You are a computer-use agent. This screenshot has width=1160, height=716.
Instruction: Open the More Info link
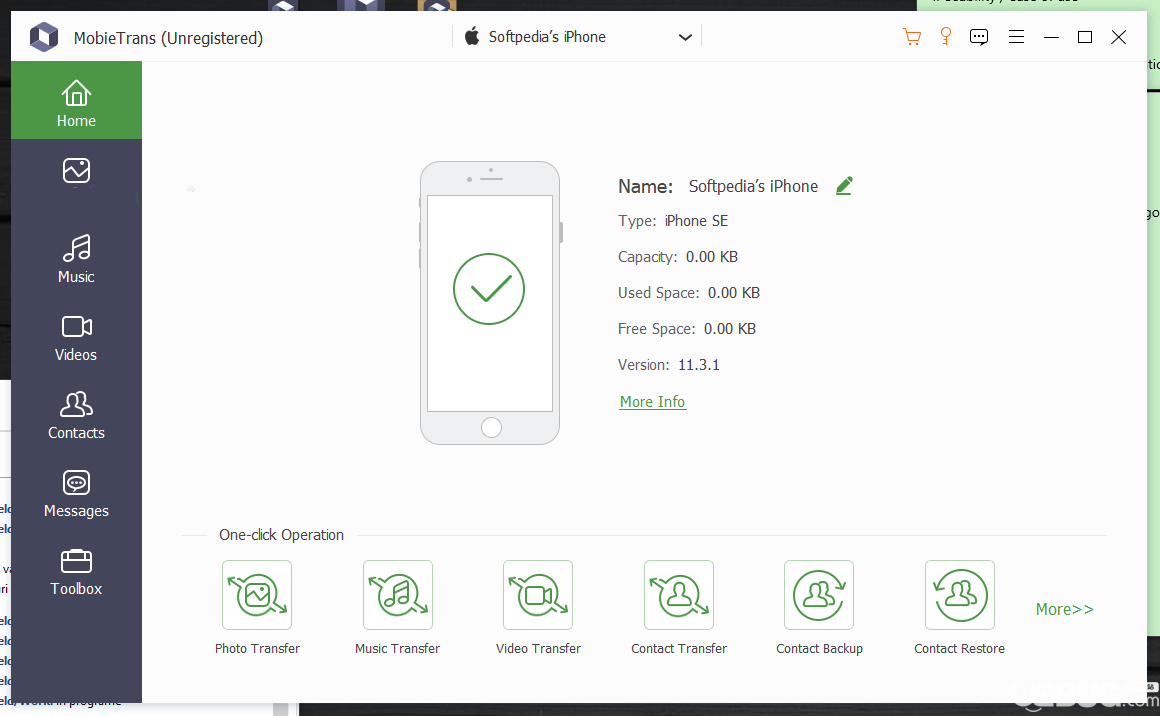[652, 402]
